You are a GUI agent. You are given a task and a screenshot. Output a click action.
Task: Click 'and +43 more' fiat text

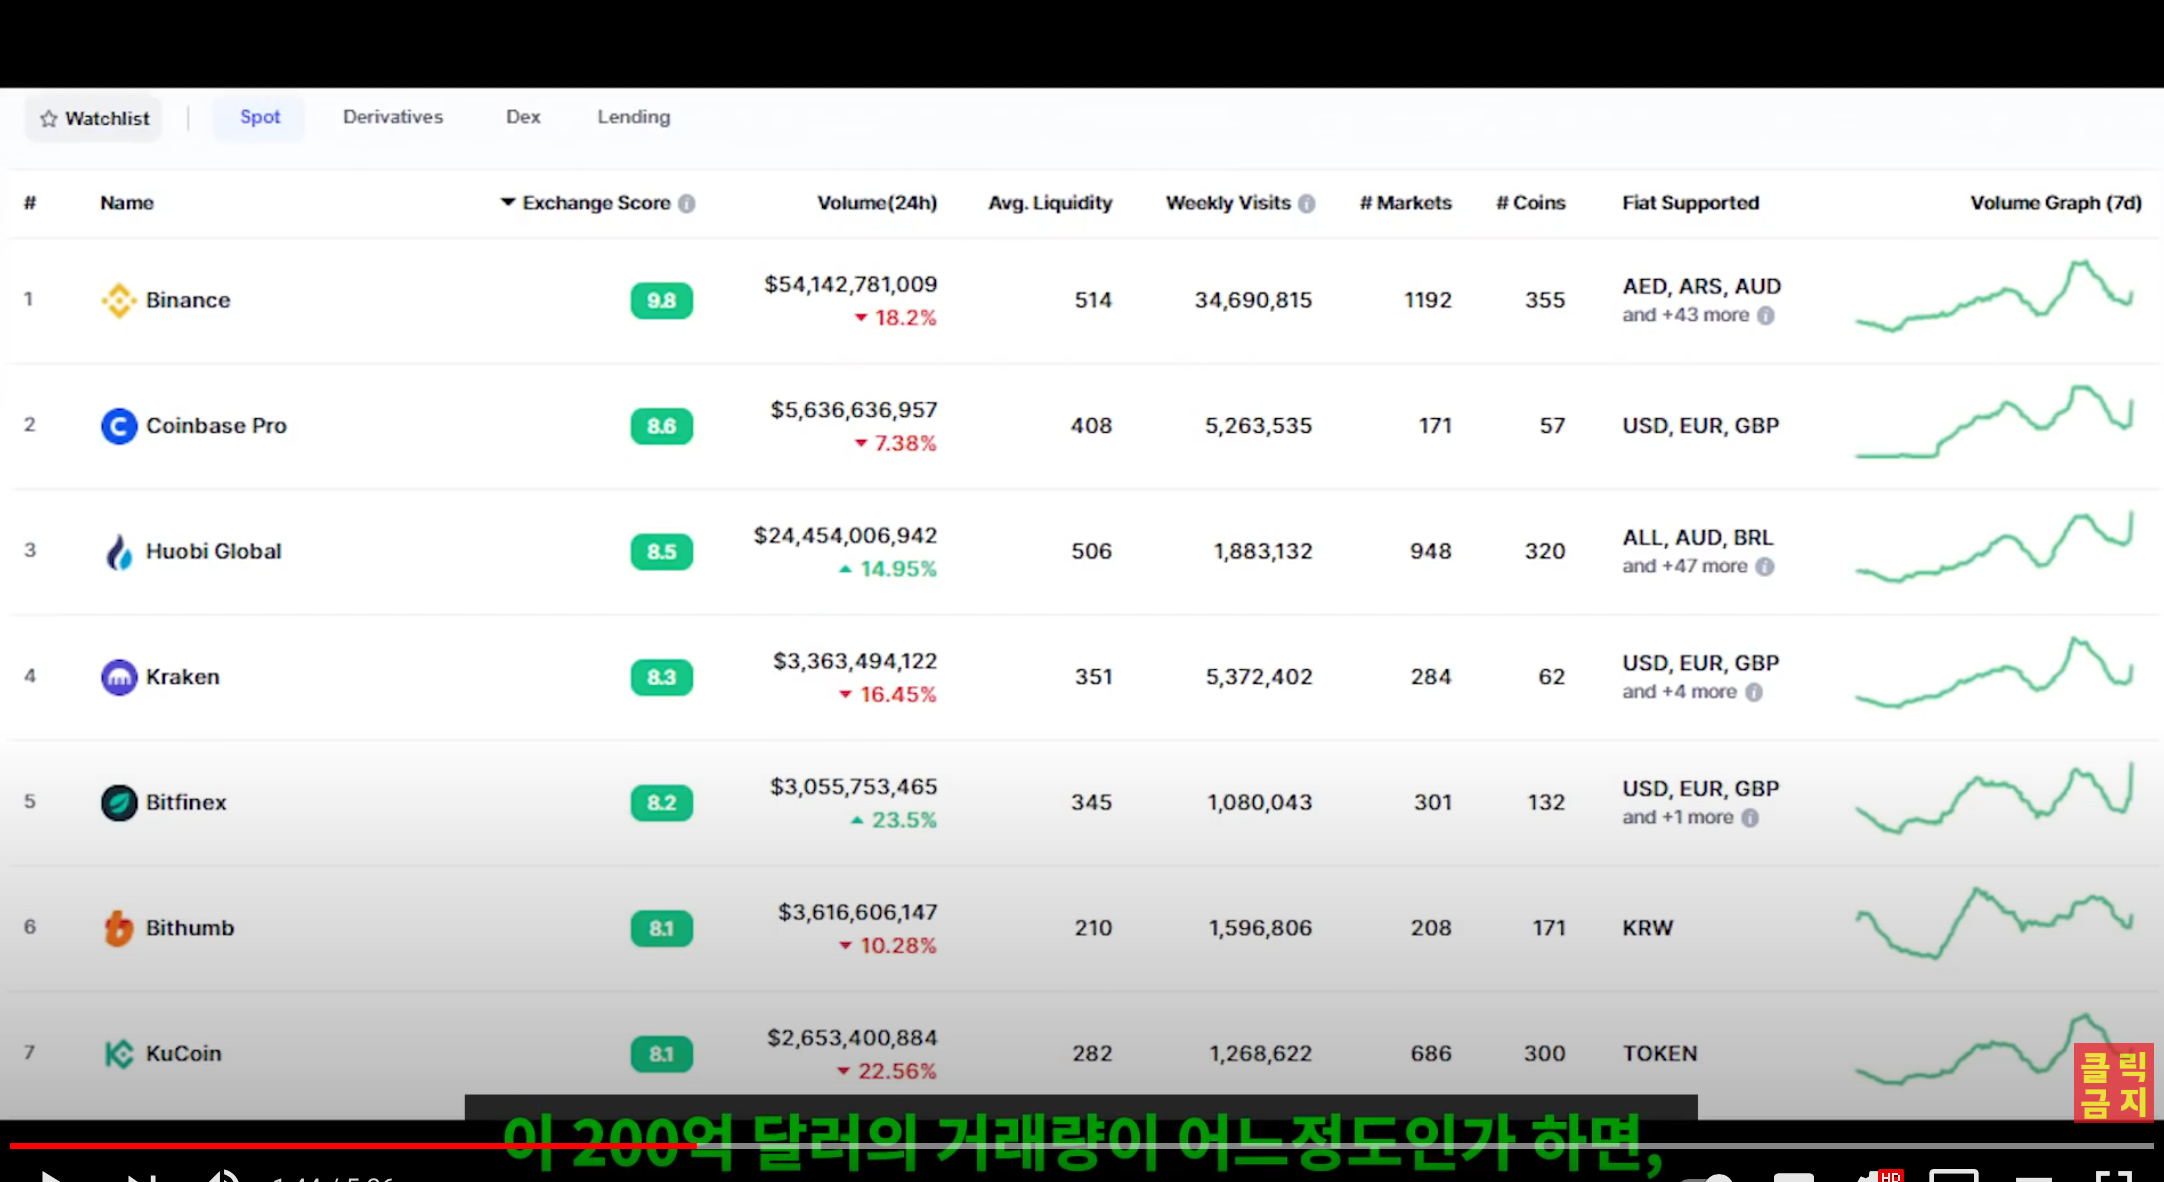(x=1686, y=316)
